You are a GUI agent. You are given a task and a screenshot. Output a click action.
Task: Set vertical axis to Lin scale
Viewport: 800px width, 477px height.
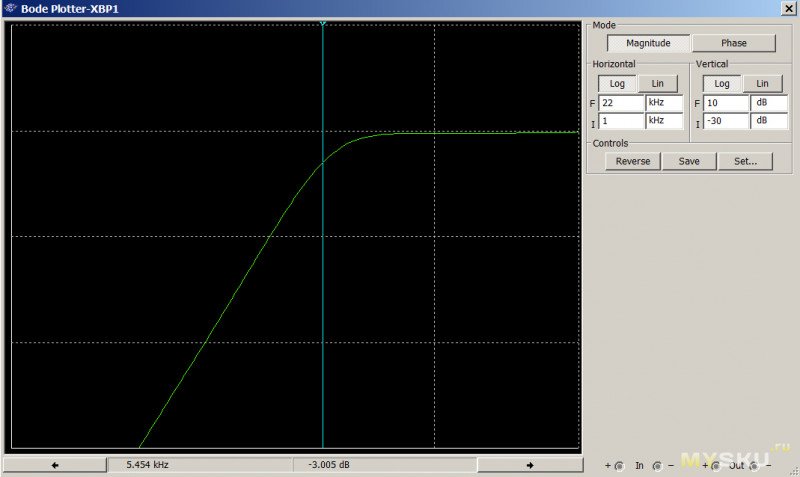pos(762,84)
